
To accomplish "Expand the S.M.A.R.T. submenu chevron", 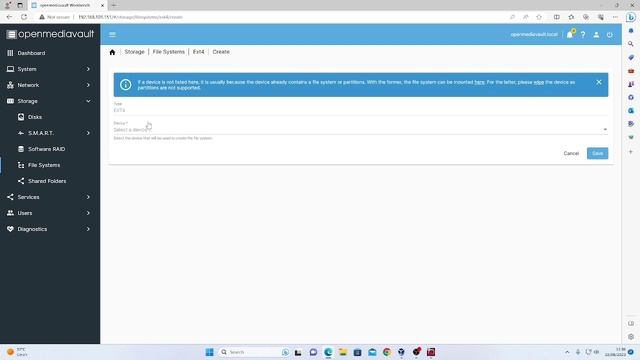I will point(88,133).
